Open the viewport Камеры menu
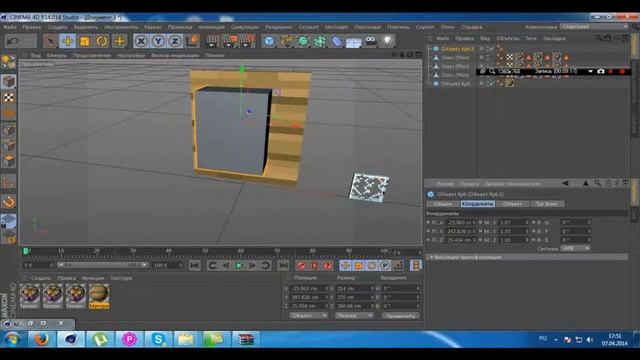The height and width of the screenshot is (360, 640). coord(56,55)
